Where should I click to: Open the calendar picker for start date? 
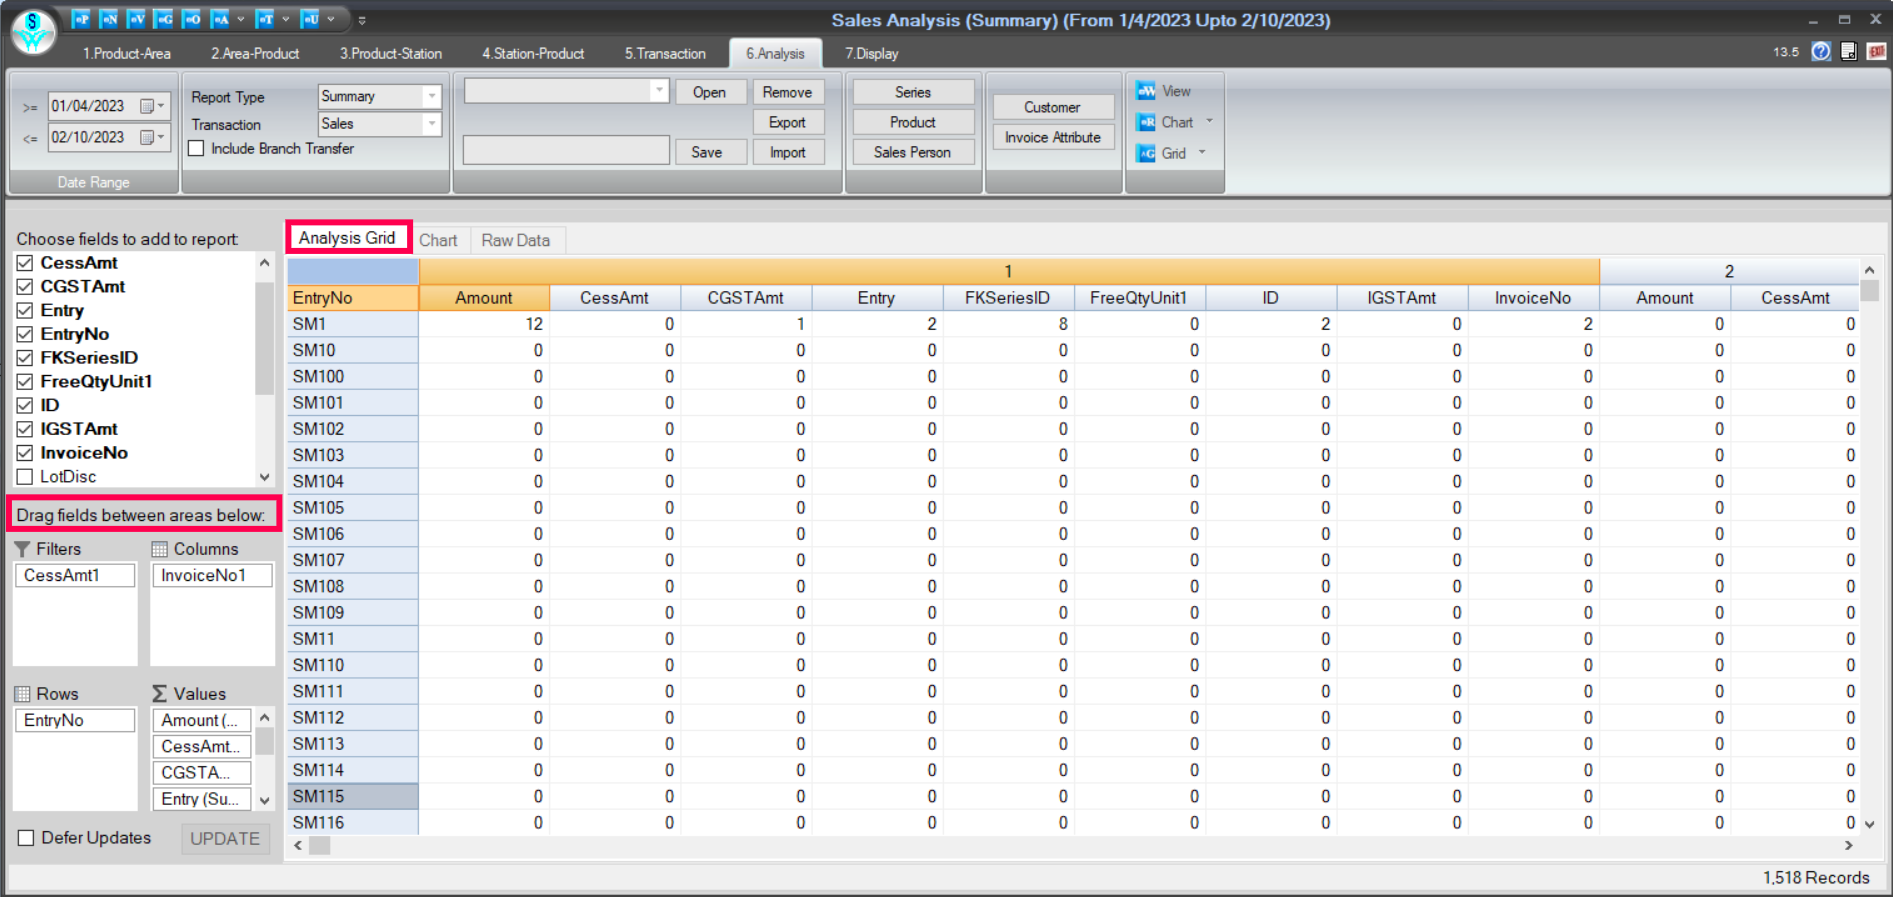click(x=152, y=106)
